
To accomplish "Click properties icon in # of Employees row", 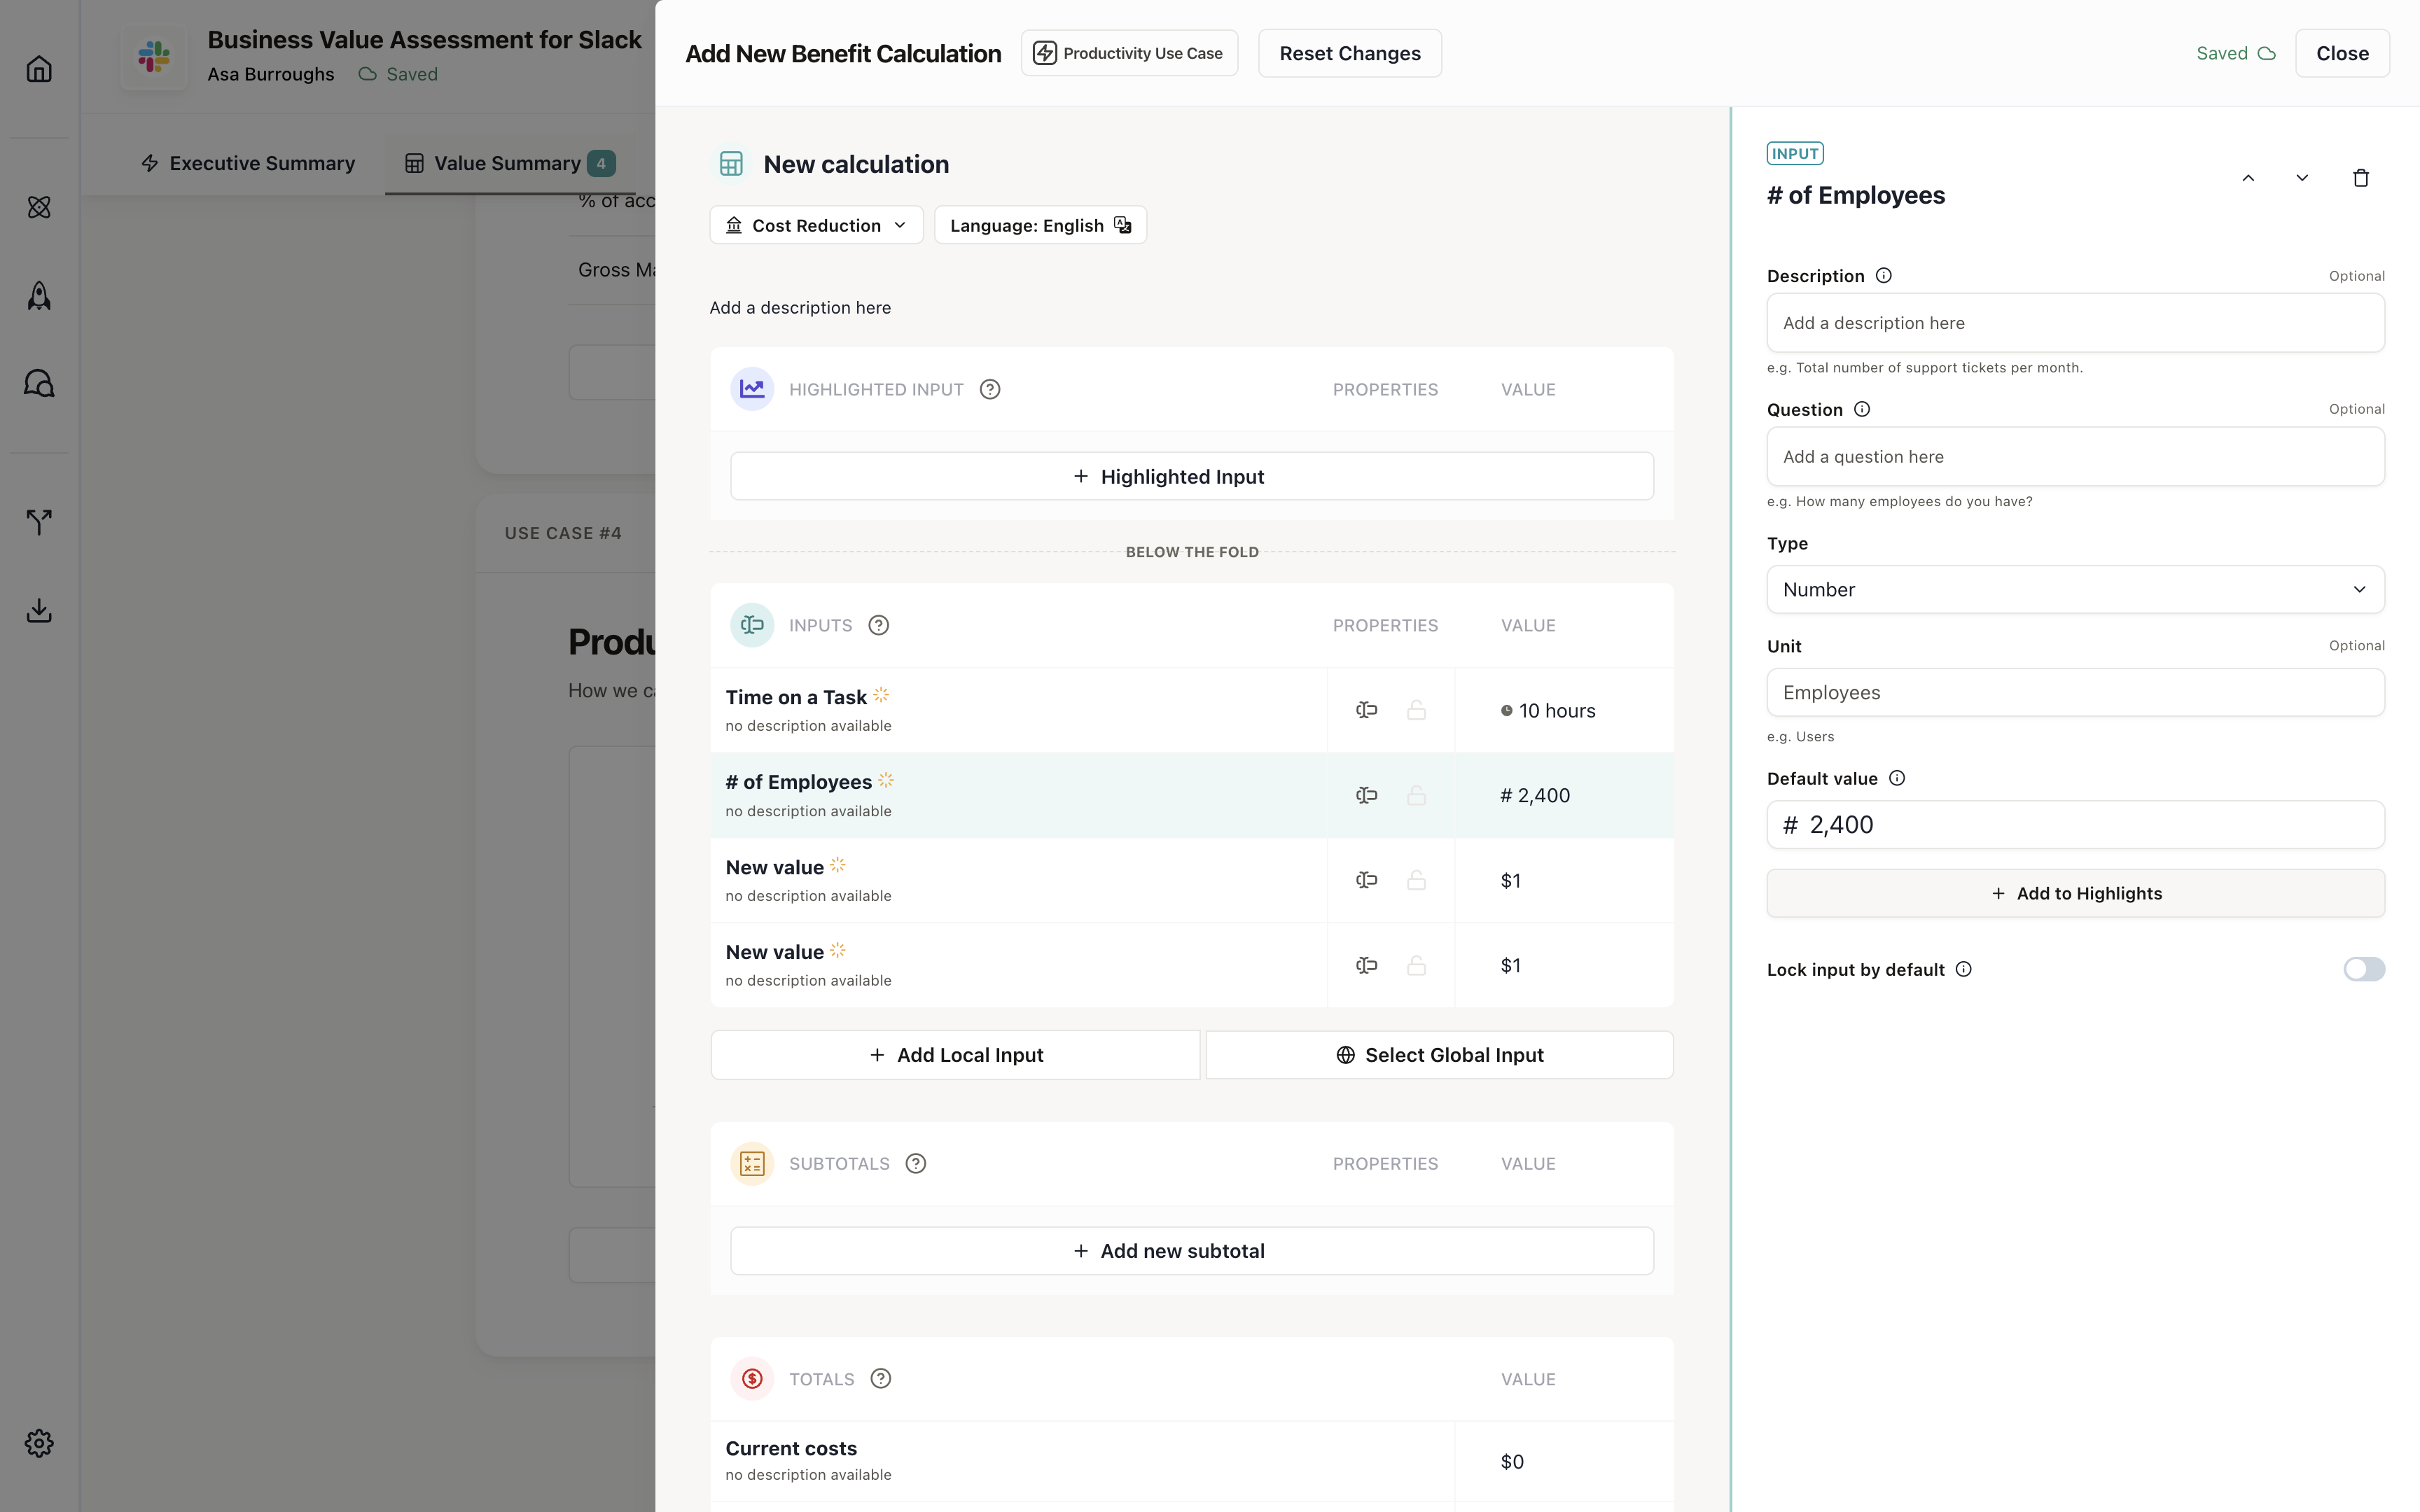I will pyautogui.click(x=1366, y=796).
